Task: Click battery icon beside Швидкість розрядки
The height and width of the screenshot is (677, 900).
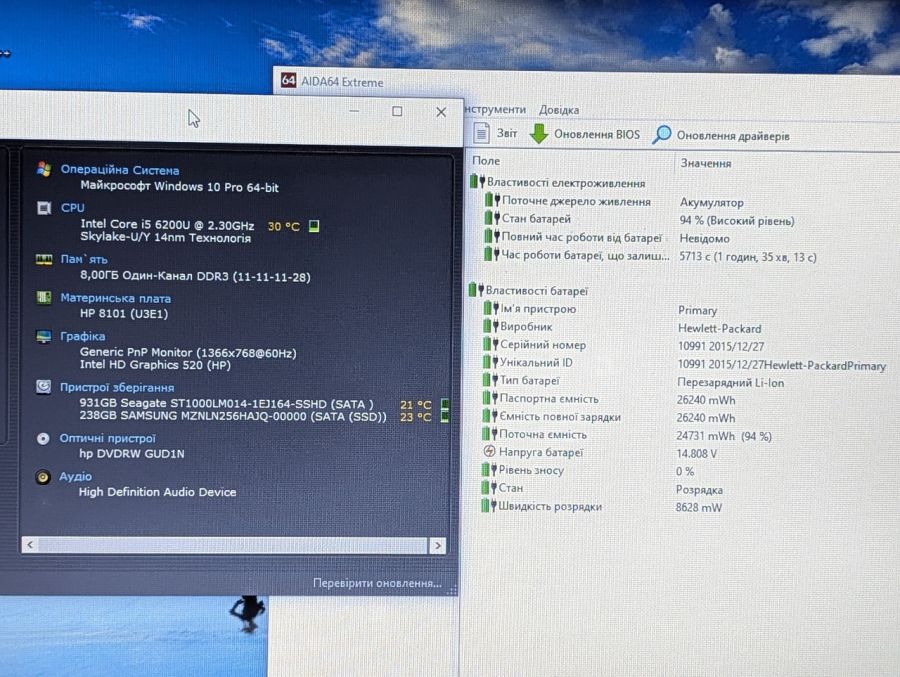Action: coord(488,506)
